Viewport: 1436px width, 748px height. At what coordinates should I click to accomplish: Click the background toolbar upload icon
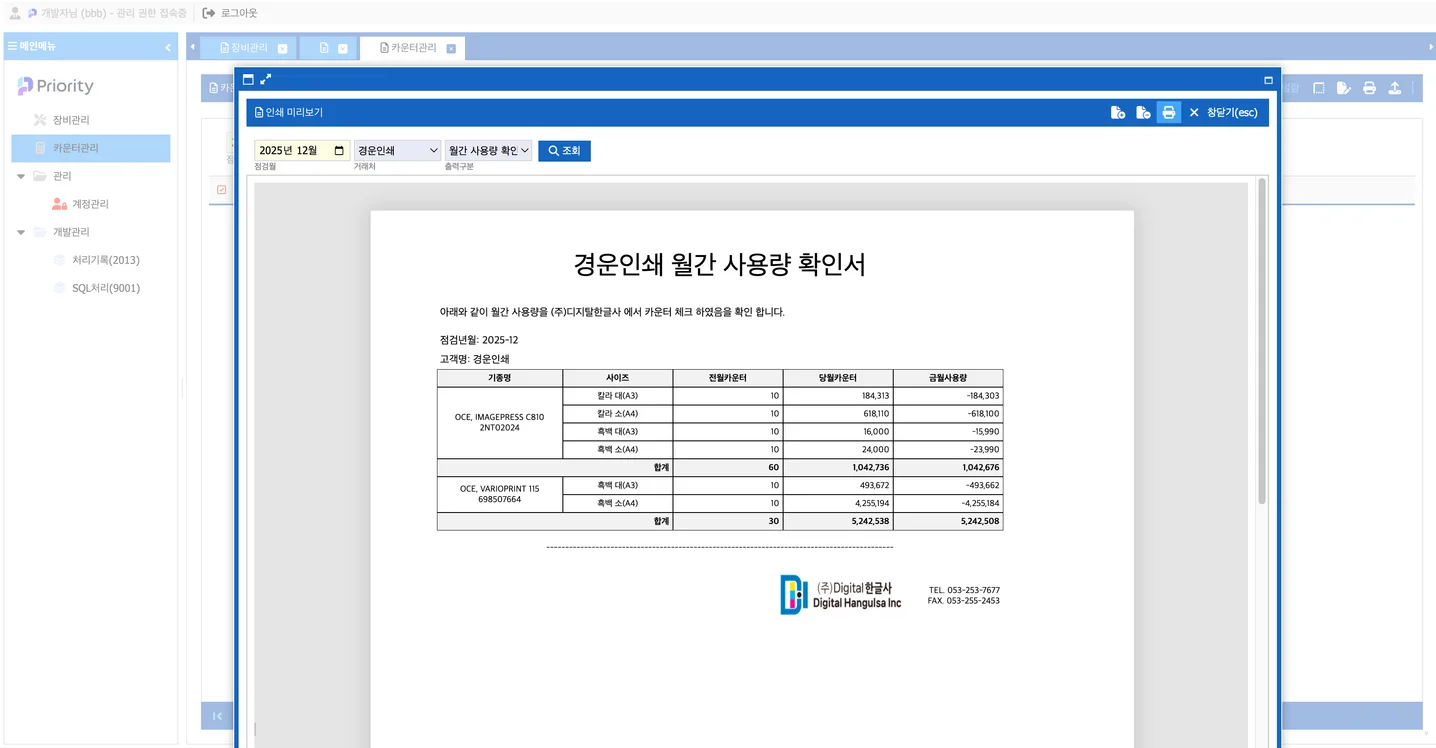click(1395, 88)
